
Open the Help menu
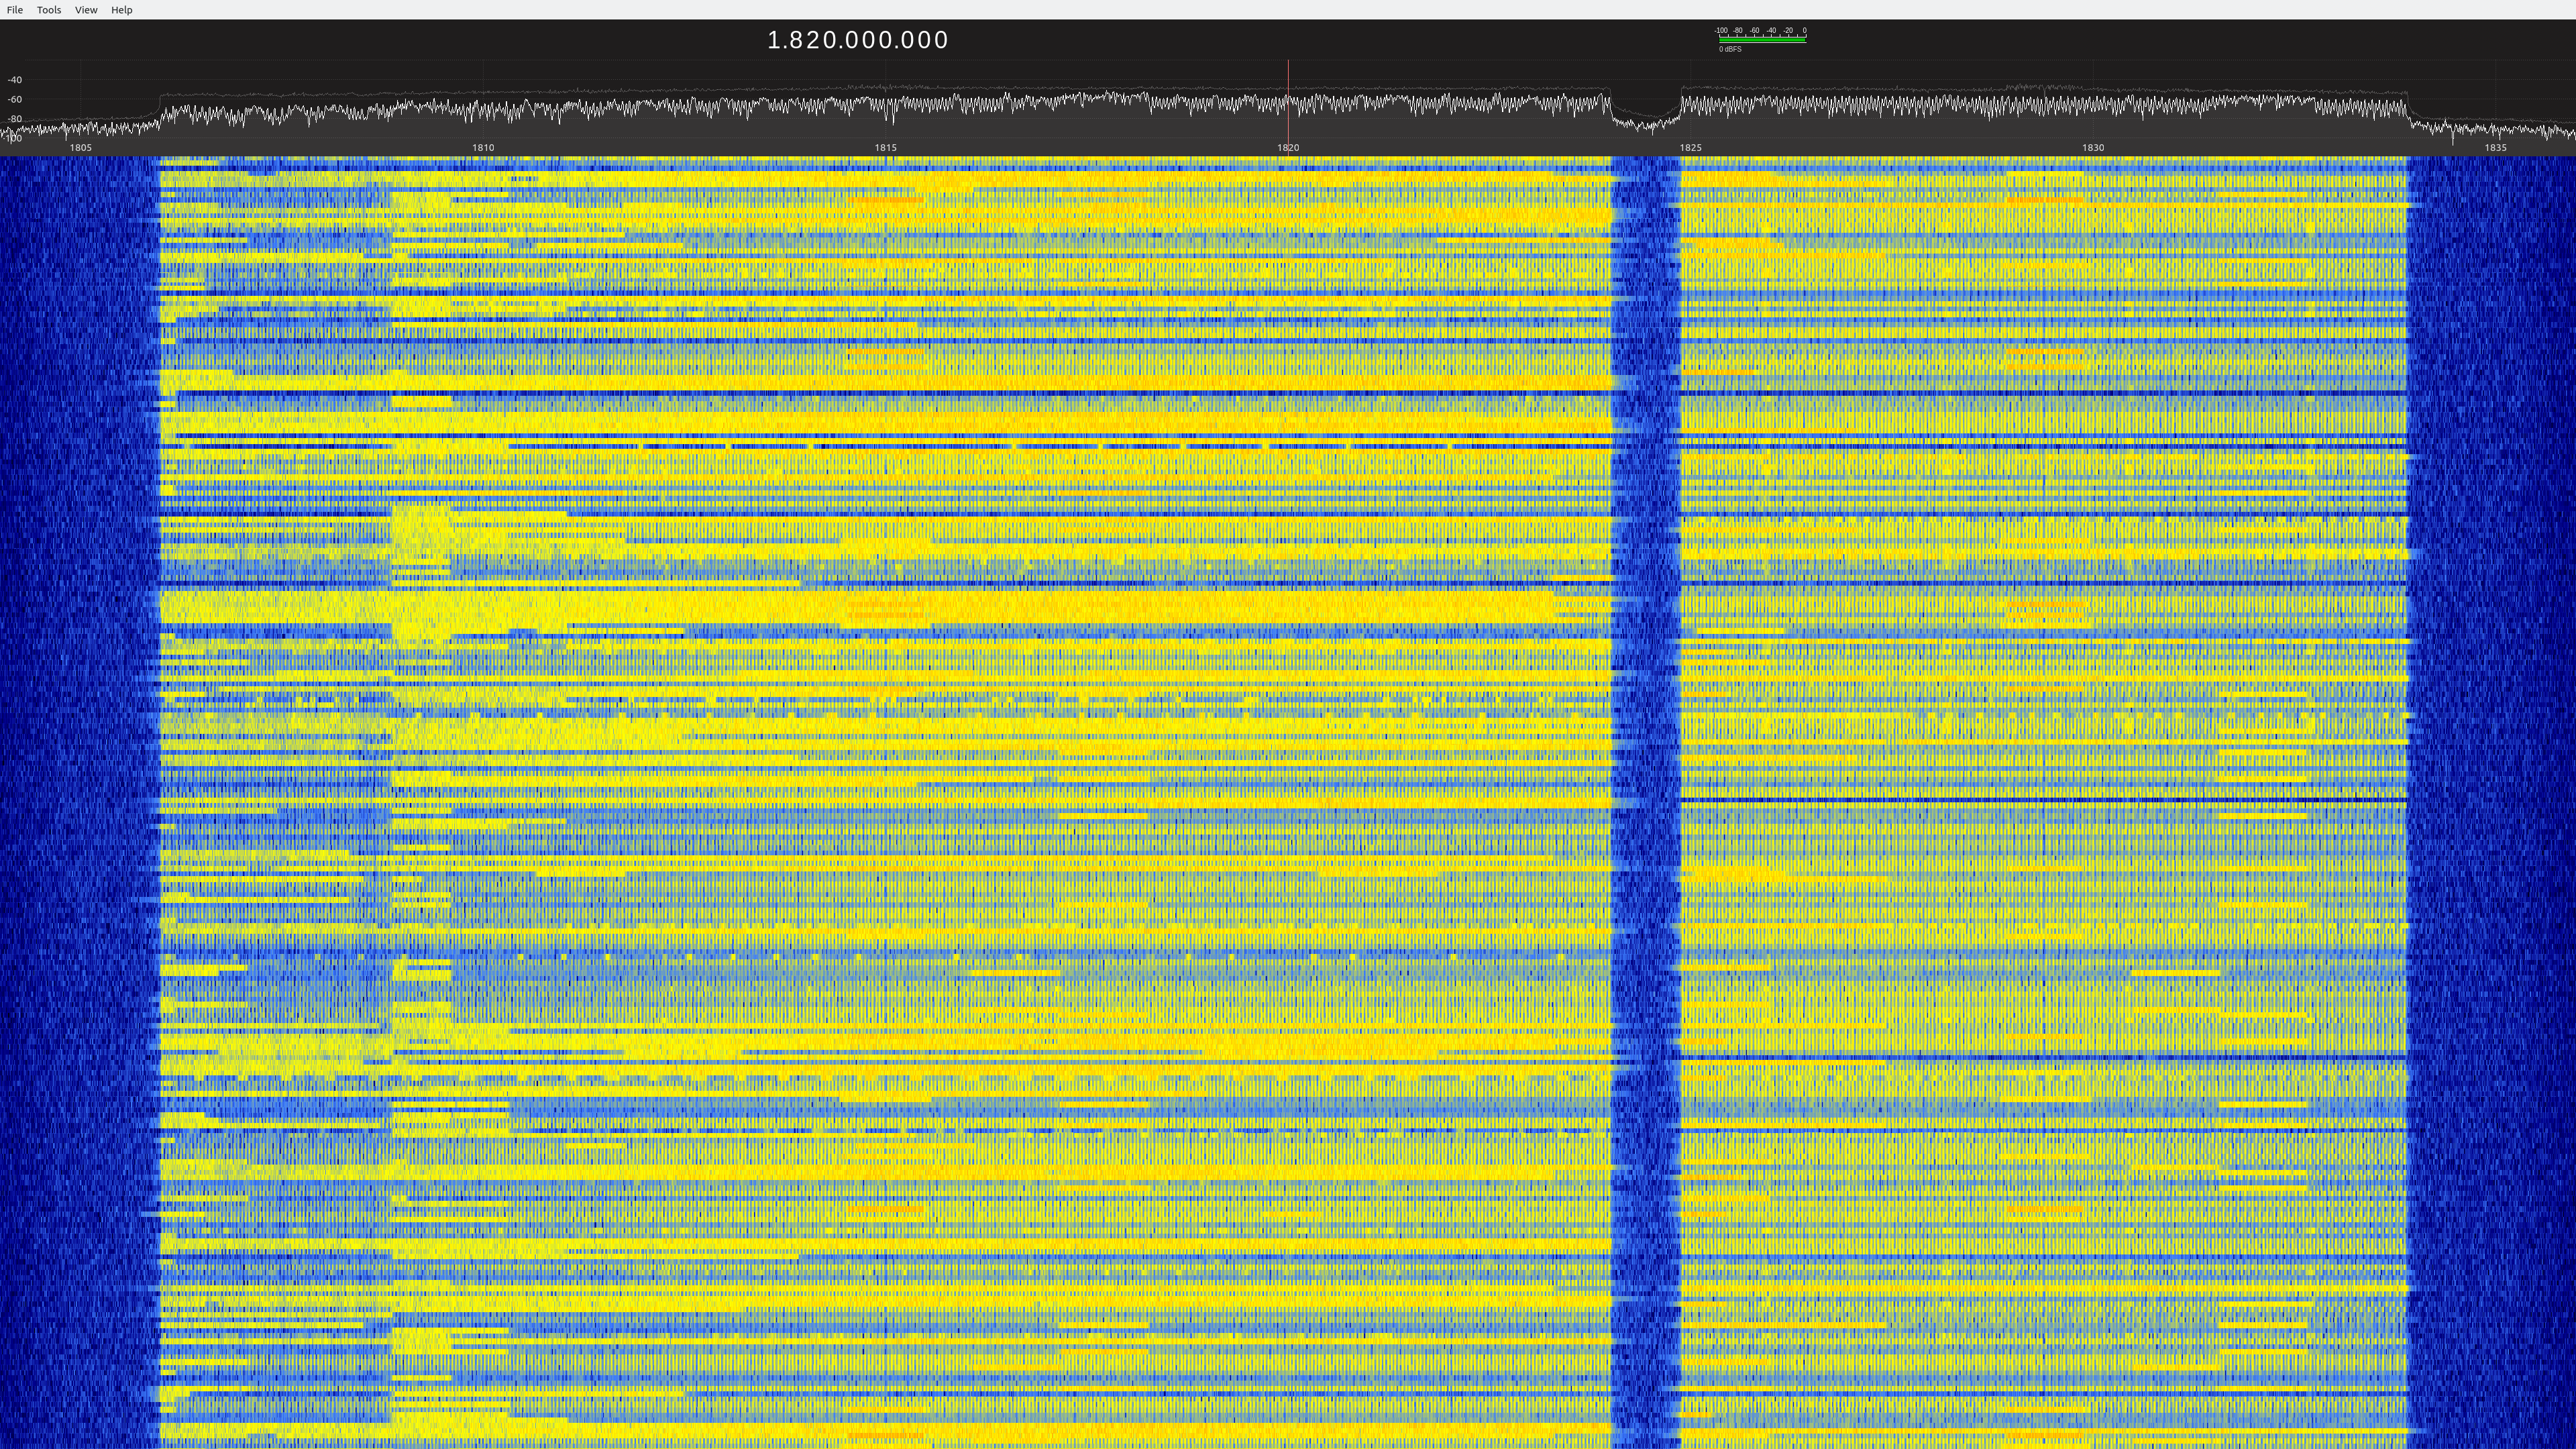(x=121, y=9)
